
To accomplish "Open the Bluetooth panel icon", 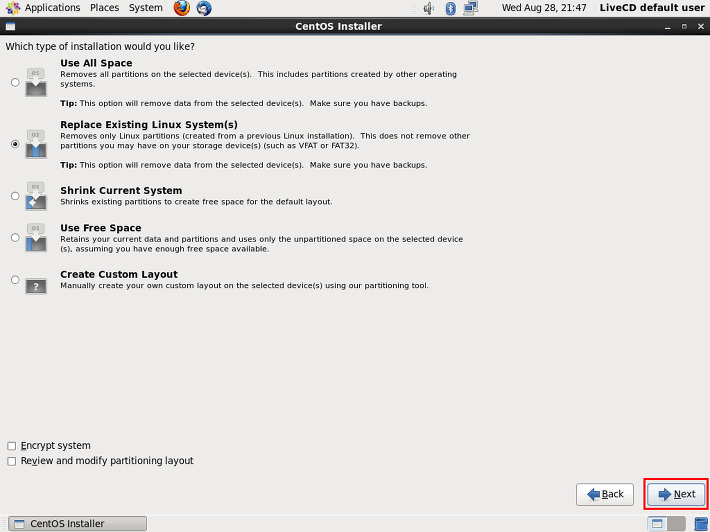I will (x=451, y=8).
